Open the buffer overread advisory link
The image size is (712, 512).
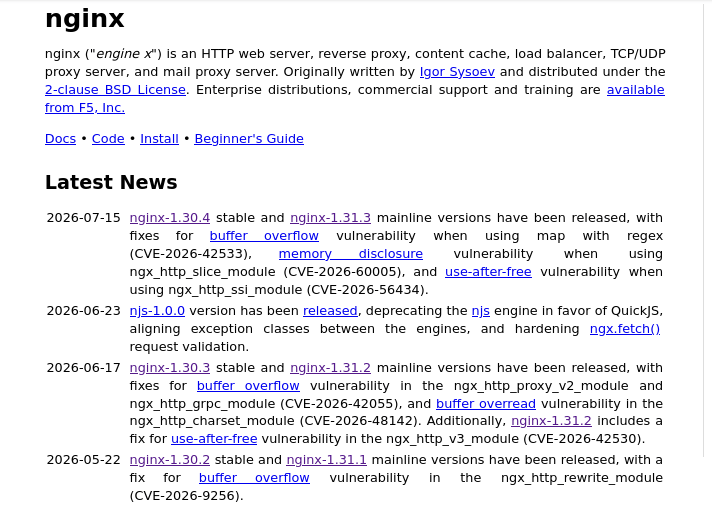pyautogui.click(x=486, y=404)
